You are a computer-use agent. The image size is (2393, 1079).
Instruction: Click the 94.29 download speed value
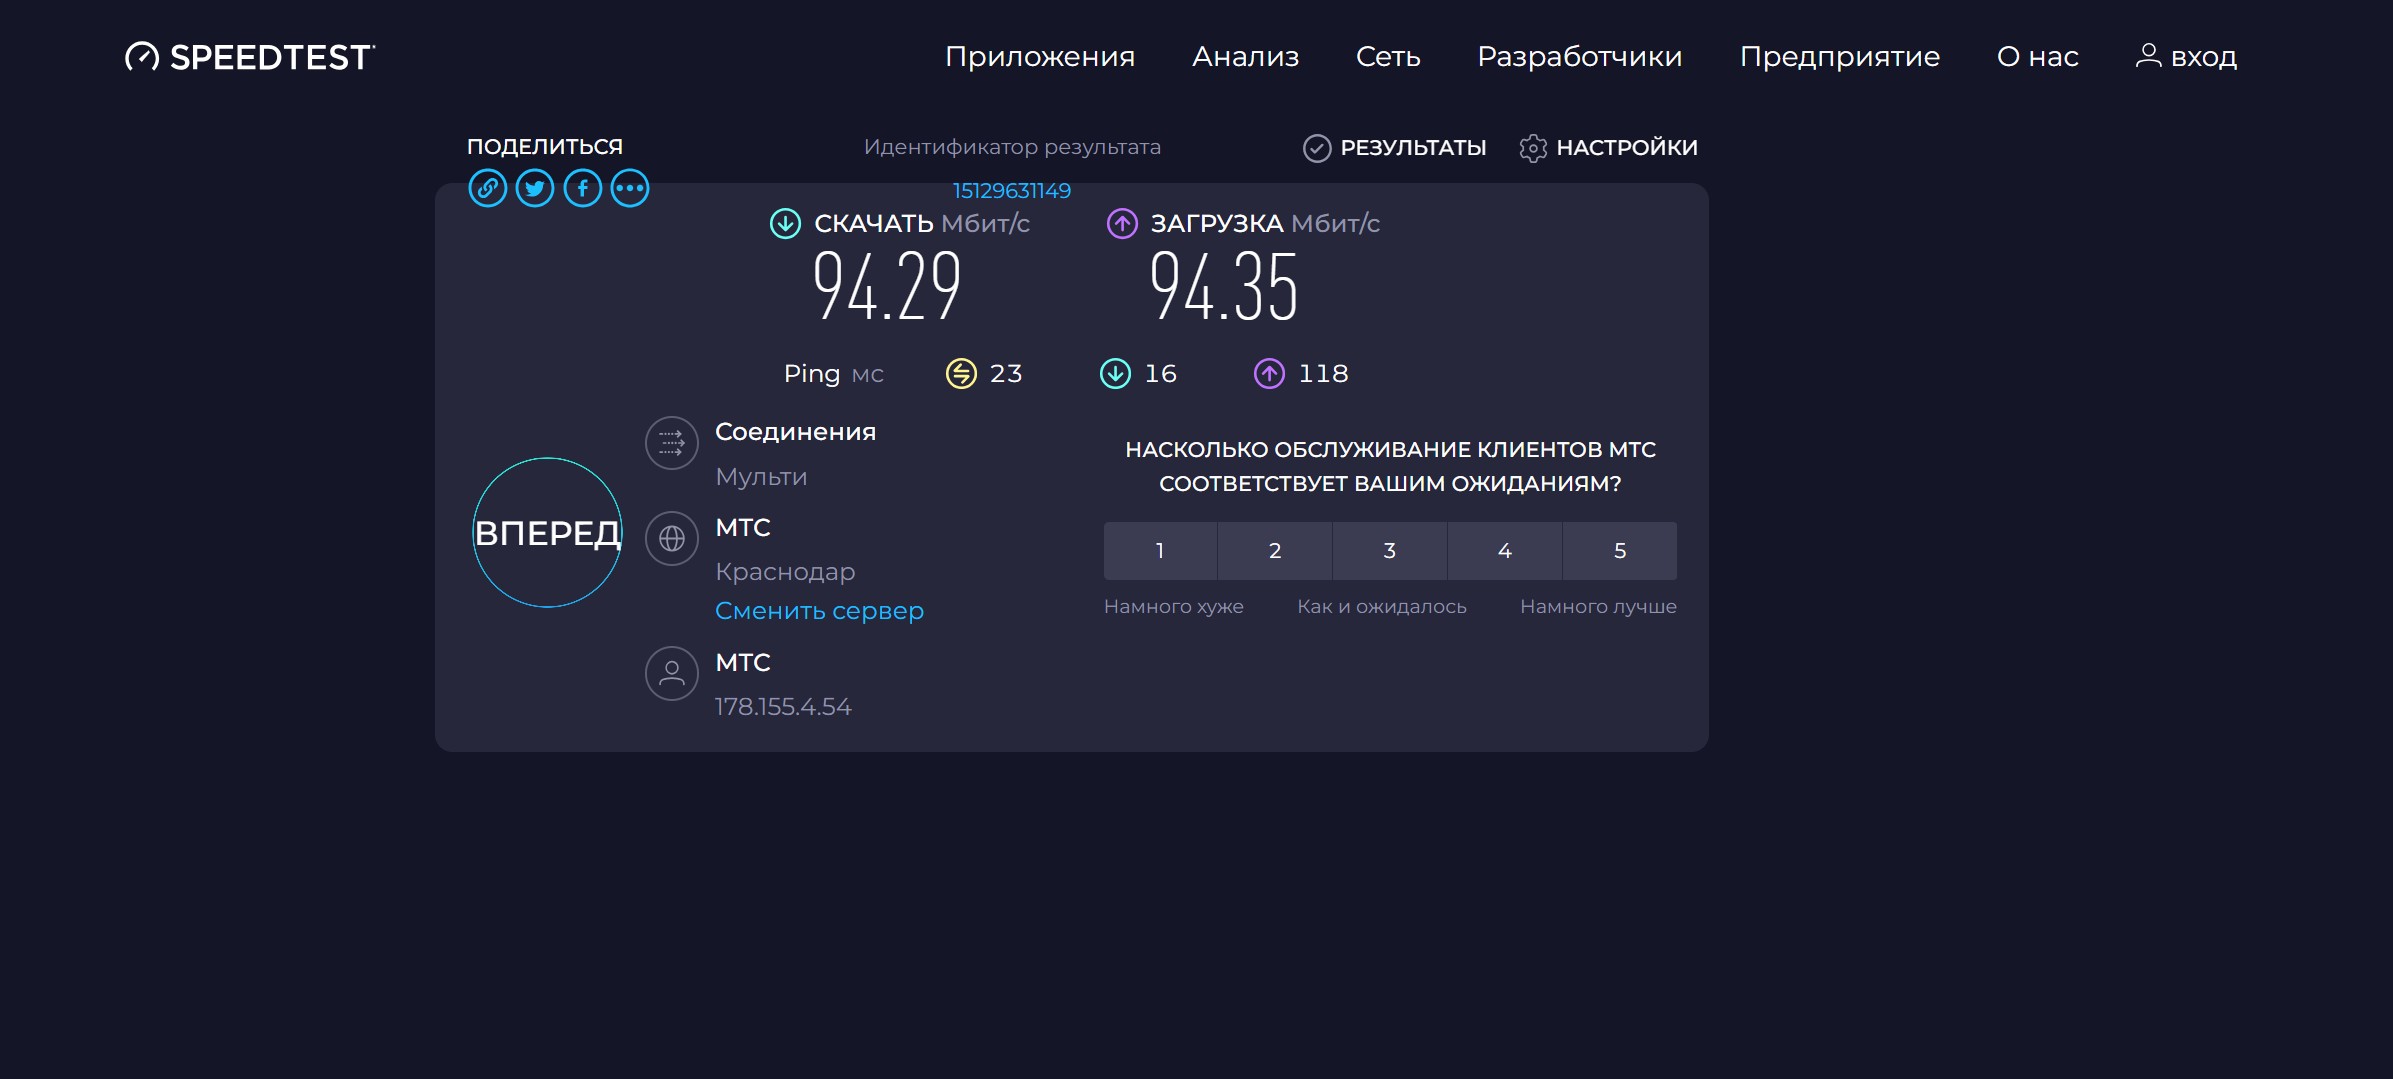[887, 287]
